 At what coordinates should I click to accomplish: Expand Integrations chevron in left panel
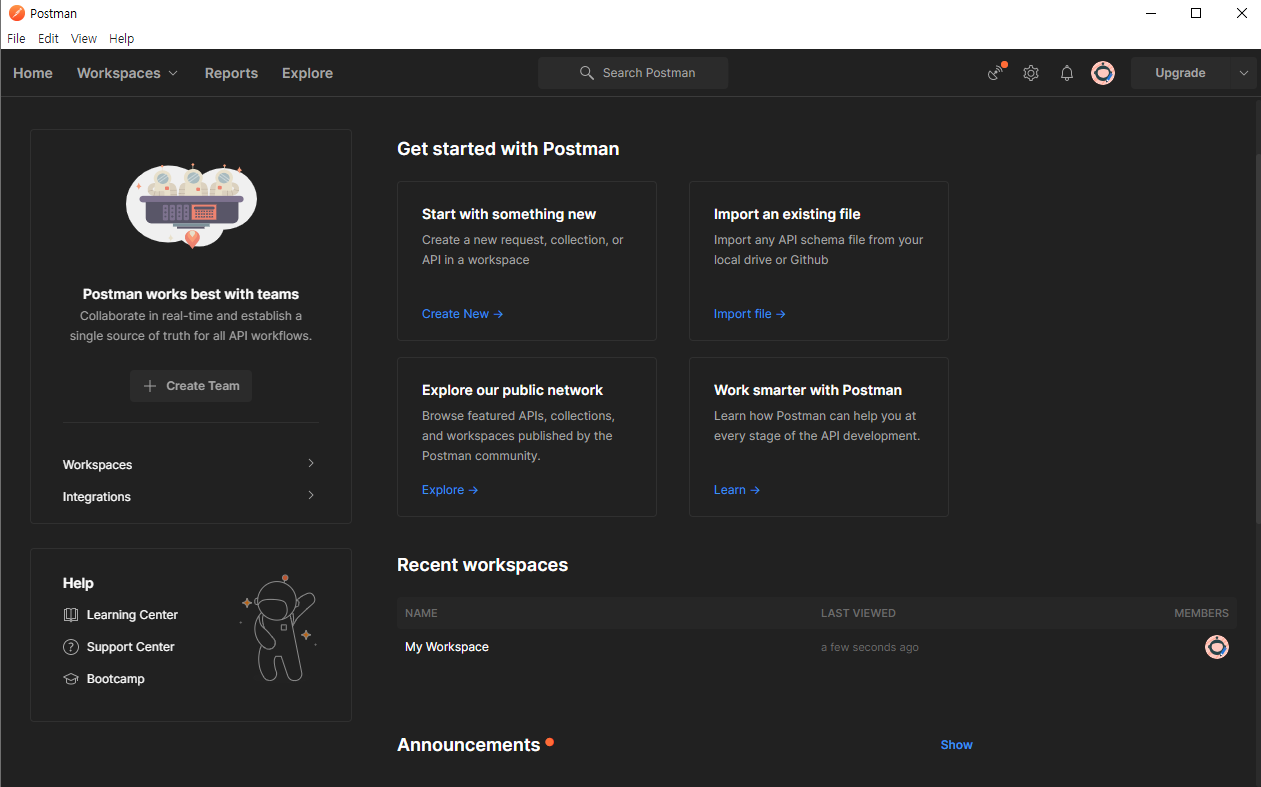coord(311,496)
